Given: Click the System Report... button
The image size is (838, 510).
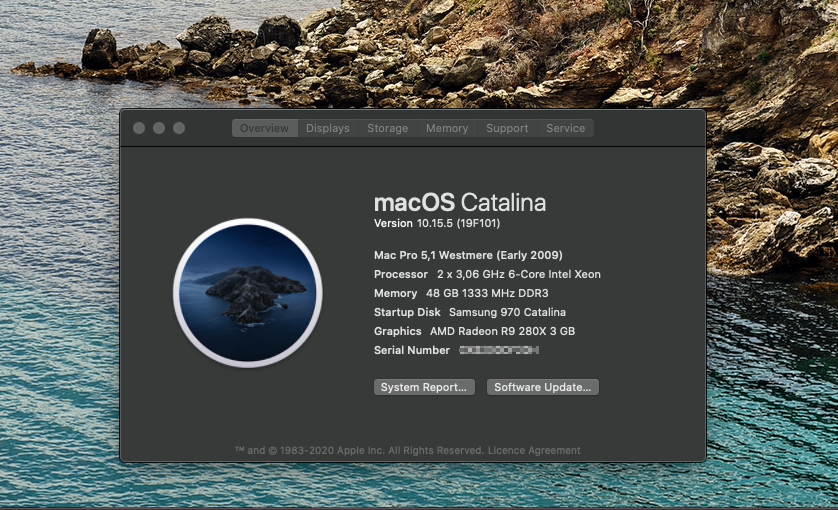Looking at the screenshot, I should coord(424,387).
